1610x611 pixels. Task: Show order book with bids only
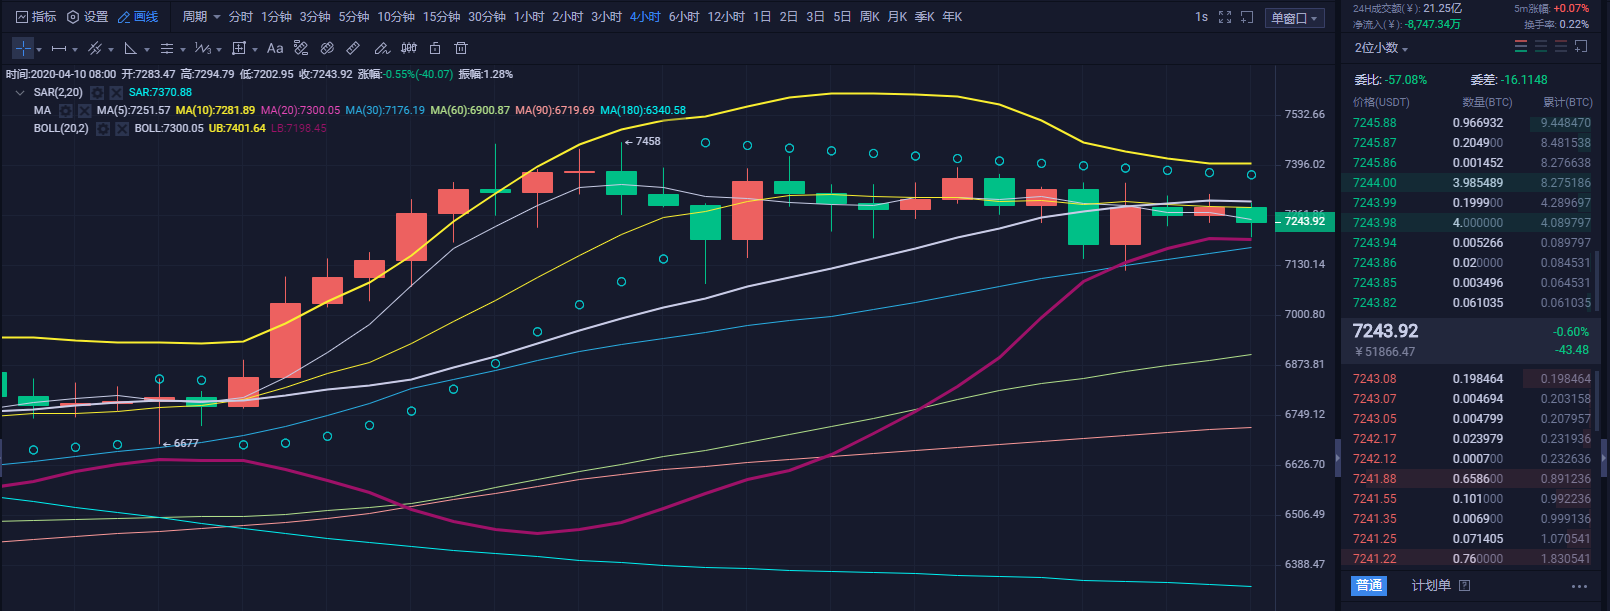[x=1541, y=47]
